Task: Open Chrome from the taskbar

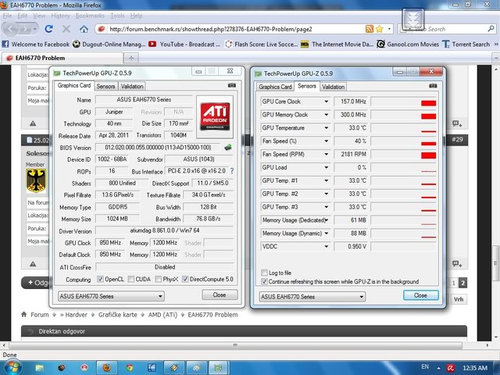Action: coord(129,368)
